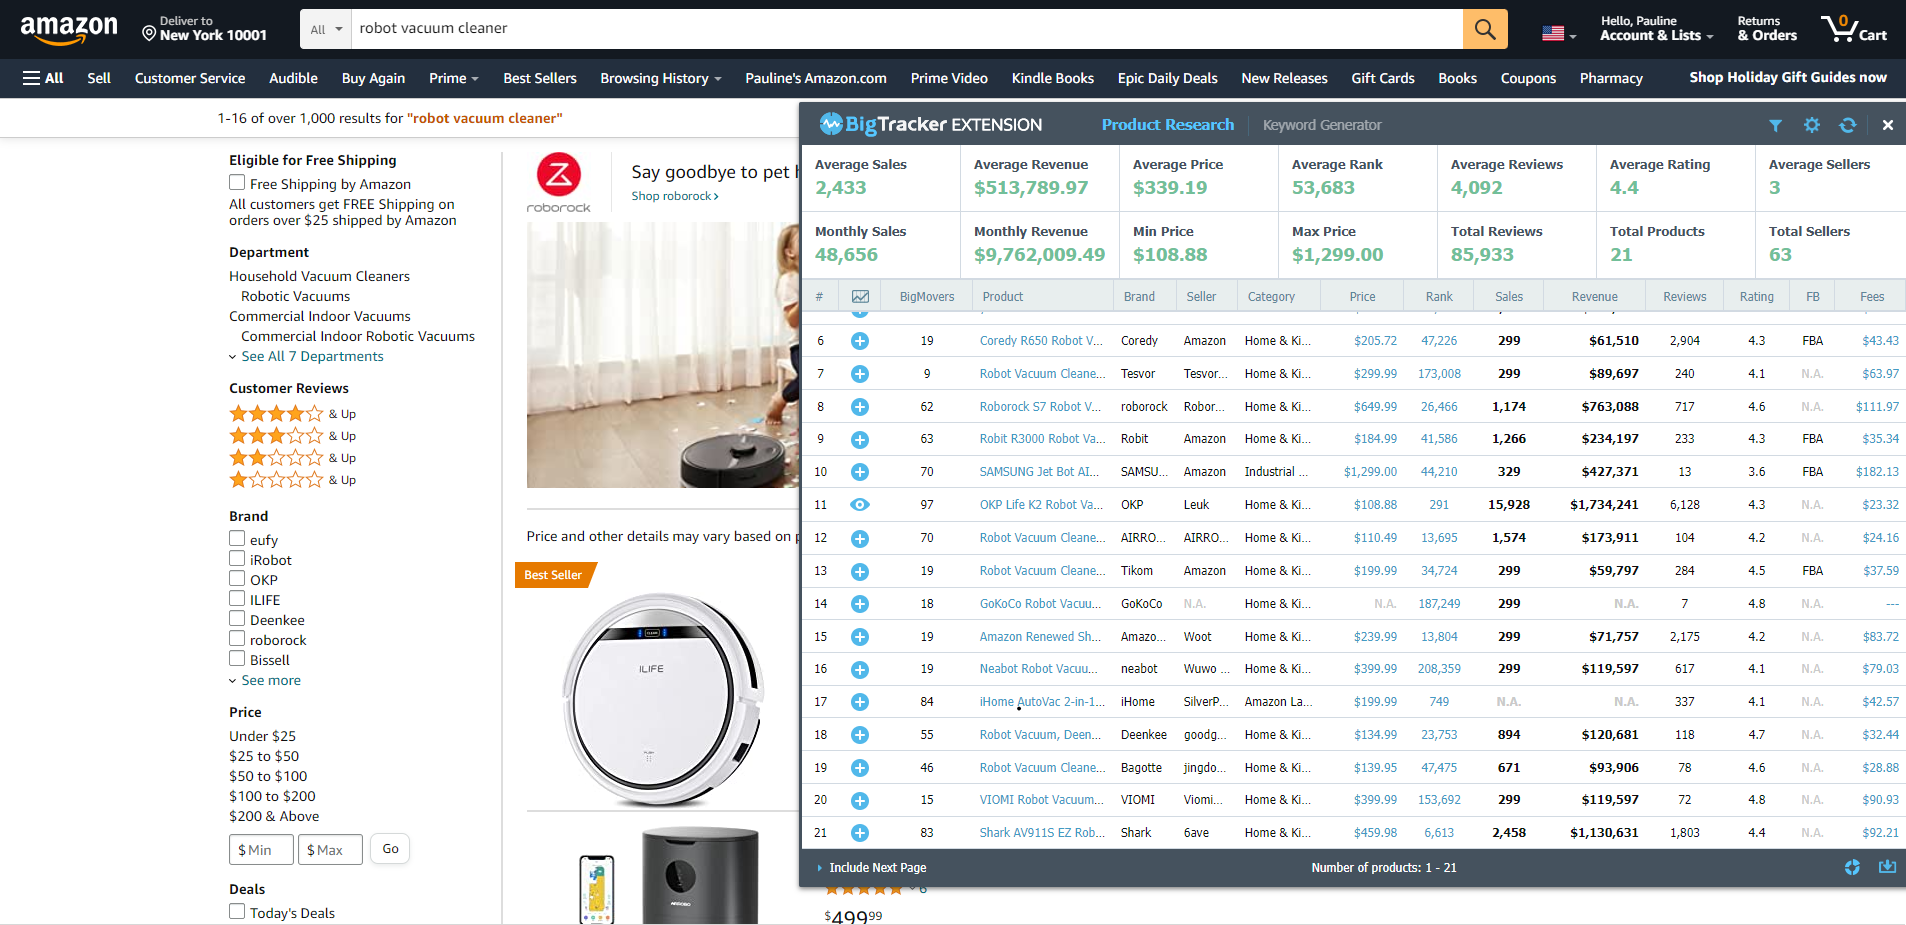The image size is (1906, 925).
Task: Open Roborock S7 Robot V... product link
Action: click(1040, 407)
